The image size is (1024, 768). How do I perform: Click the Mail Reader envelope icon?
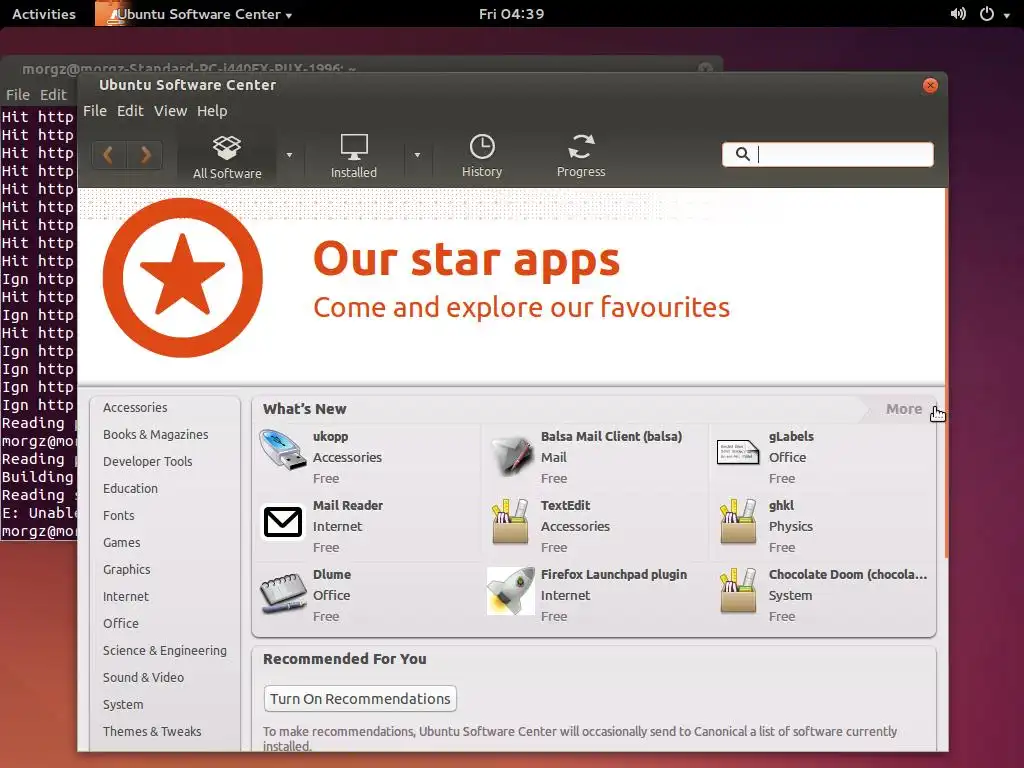[283, 522]
